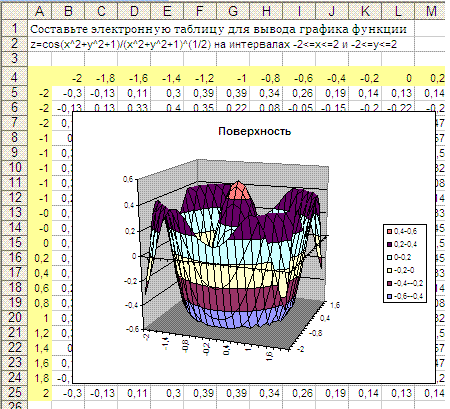This screenshot has height=409, width=450.
Task: Select column J header
Action: 332,11
